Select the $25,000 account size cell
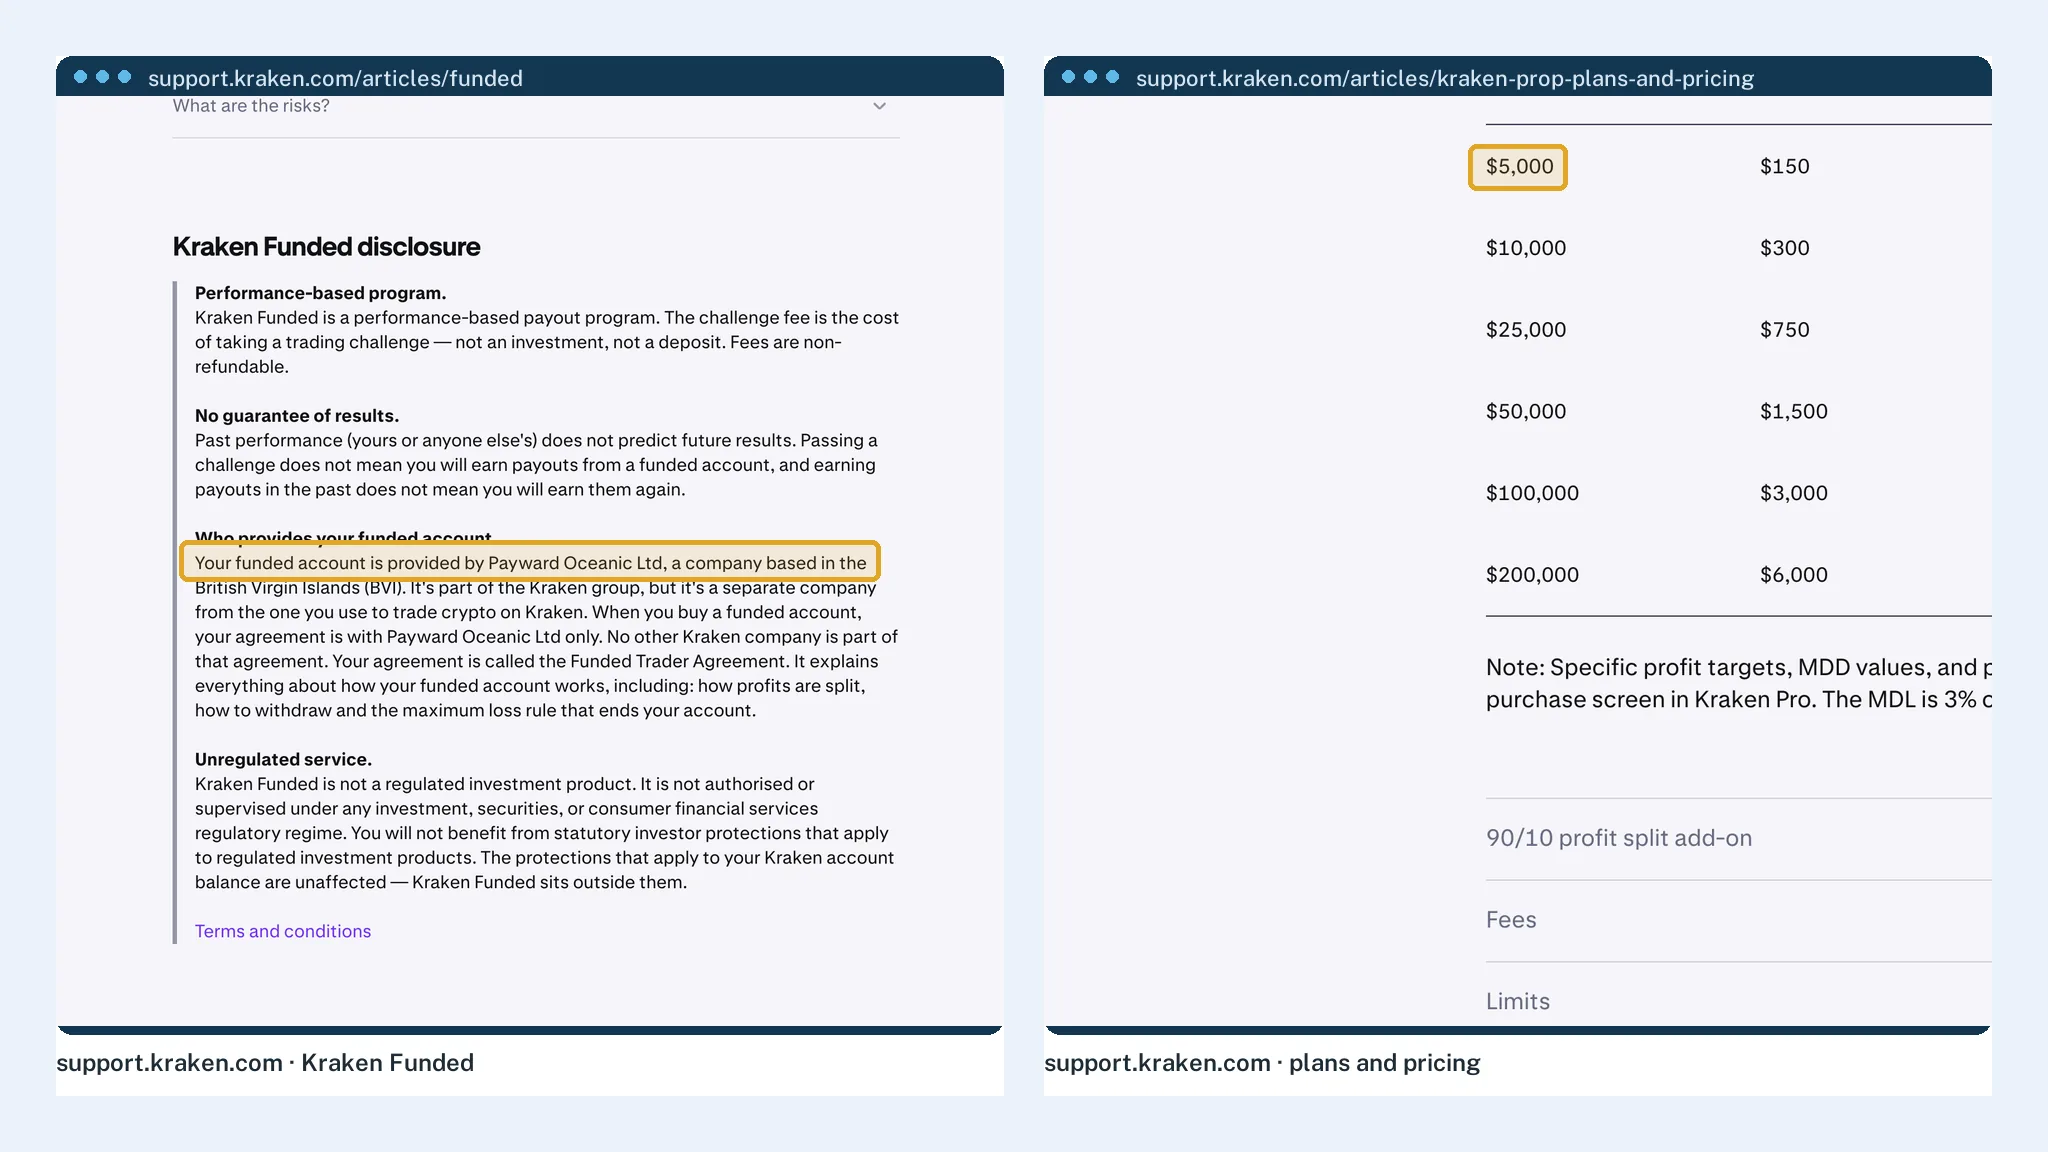2048x1152 pixels. 1526,330
